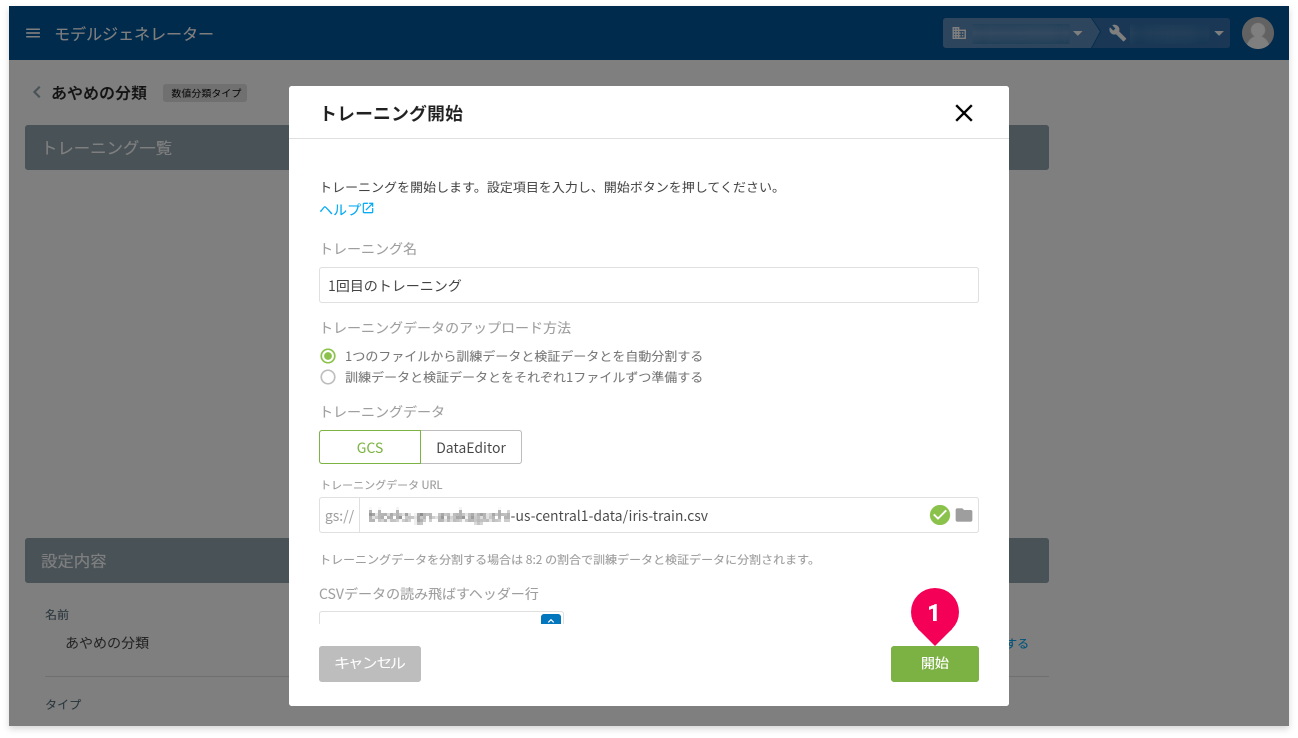Click the ヘッダー行 stepper arrow
Image resolution: width=1298 pixels, height=738 pixels.
click(x=551, y=620)
